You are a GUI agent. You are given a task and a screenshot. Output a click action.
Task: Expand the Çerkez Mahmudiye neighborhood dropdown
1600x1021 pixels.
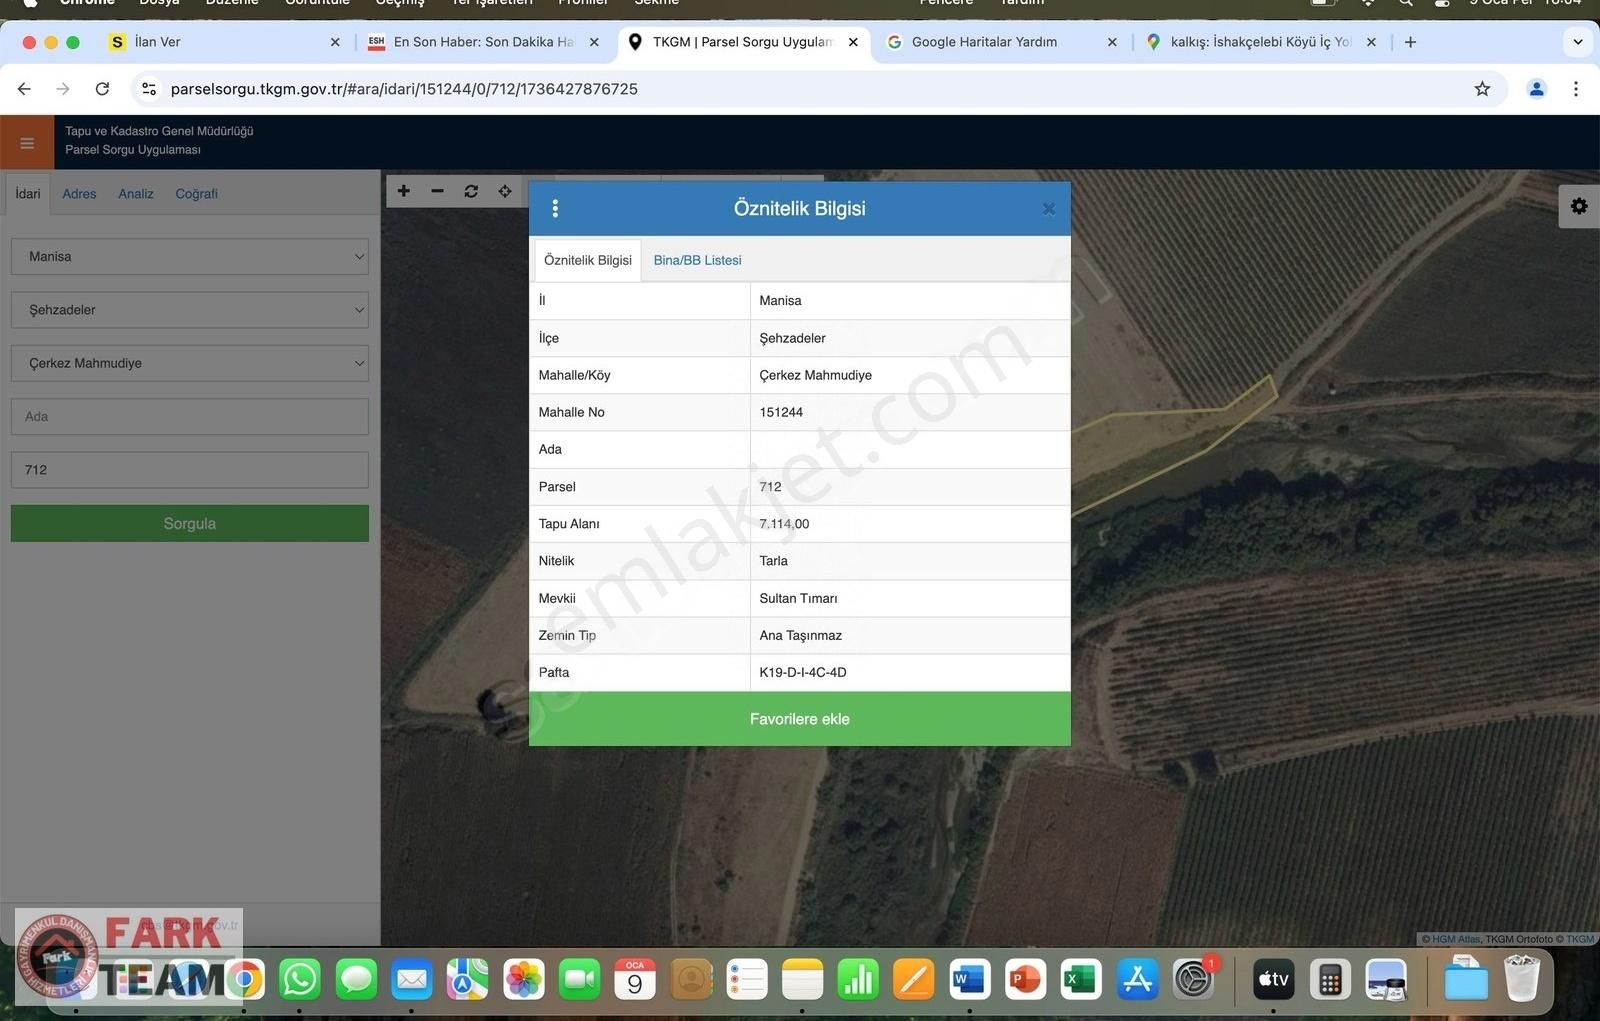(189, 363)
